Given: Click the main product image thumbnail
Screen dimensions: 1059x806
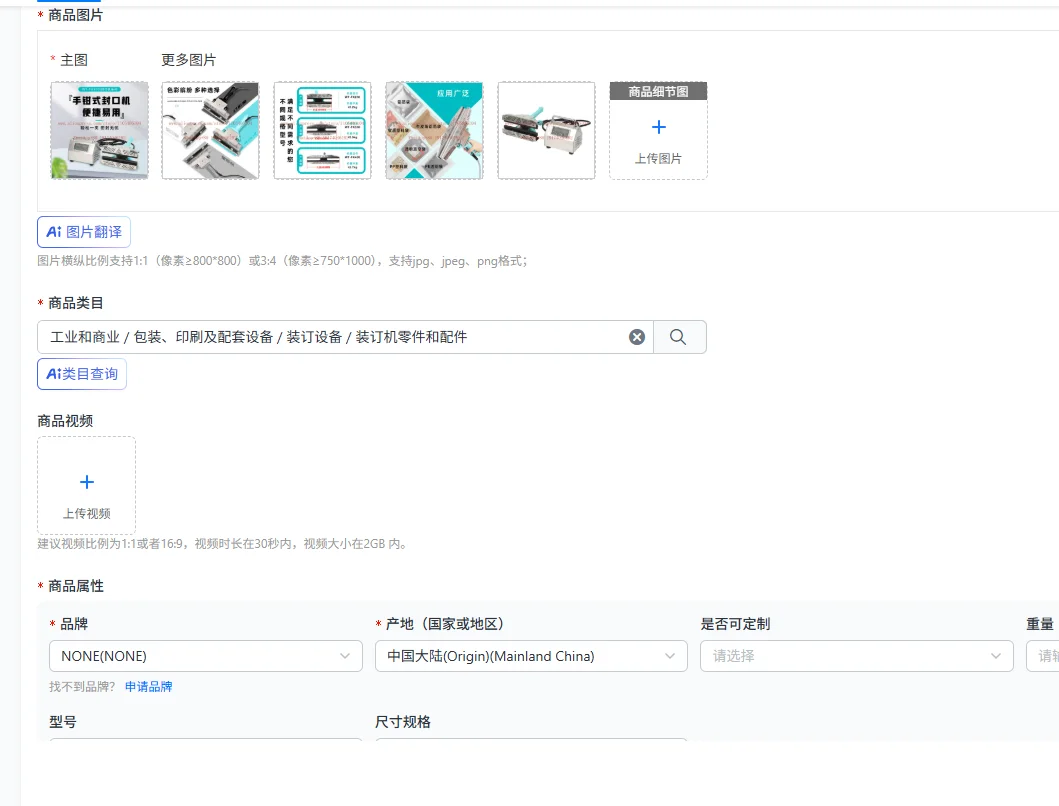Looking at the screenshot, I should coord(99,130).
